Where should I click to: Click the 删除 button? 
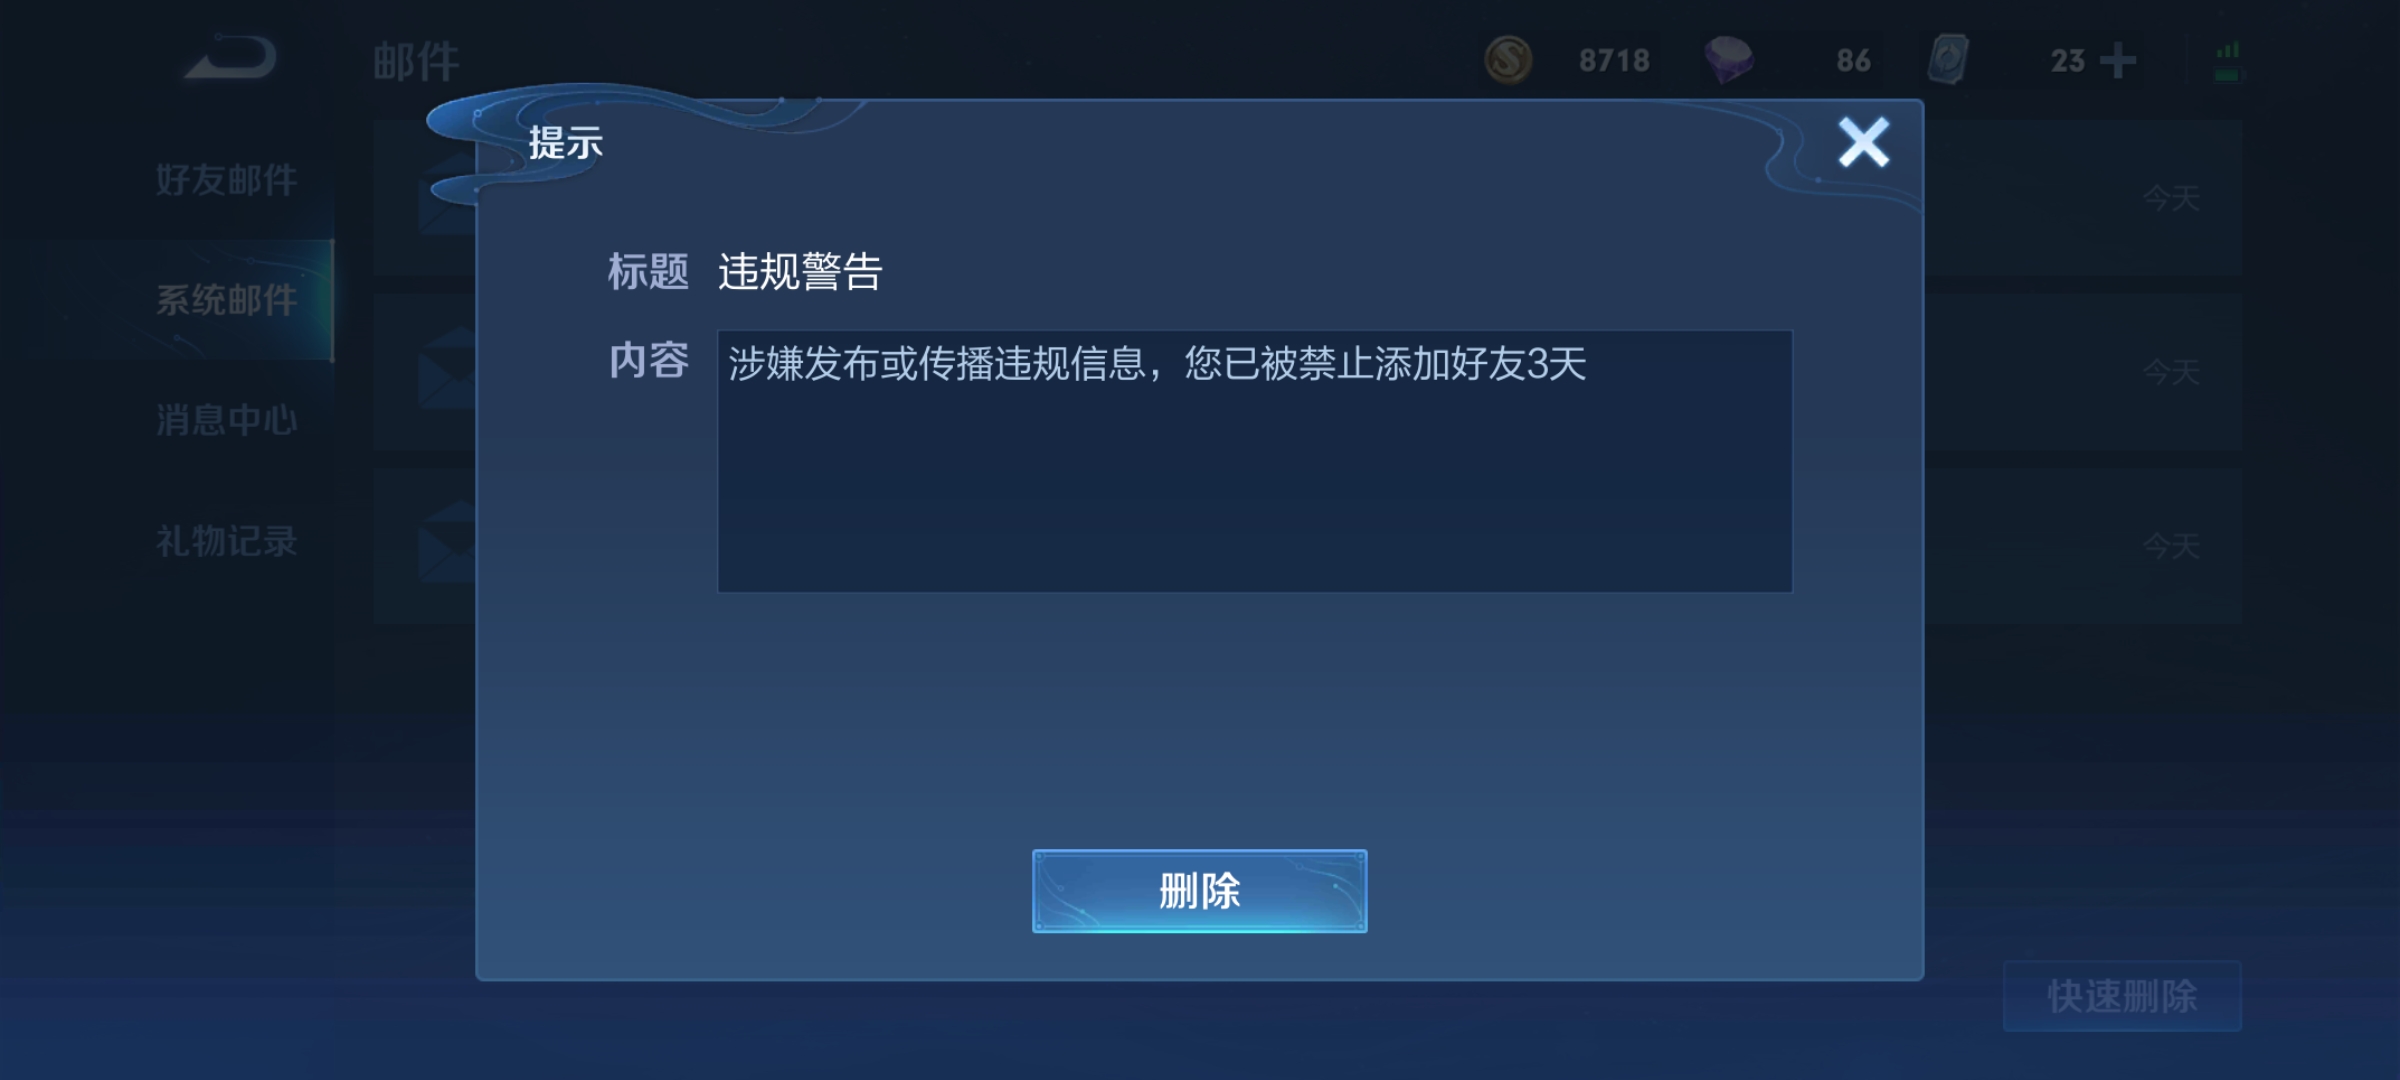coord(1199,891)
